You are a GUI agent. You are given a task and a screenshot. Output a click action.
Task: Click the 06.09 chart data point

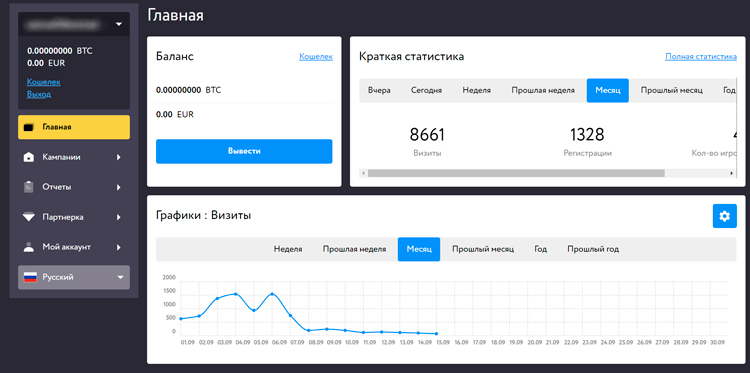(272, 294)
